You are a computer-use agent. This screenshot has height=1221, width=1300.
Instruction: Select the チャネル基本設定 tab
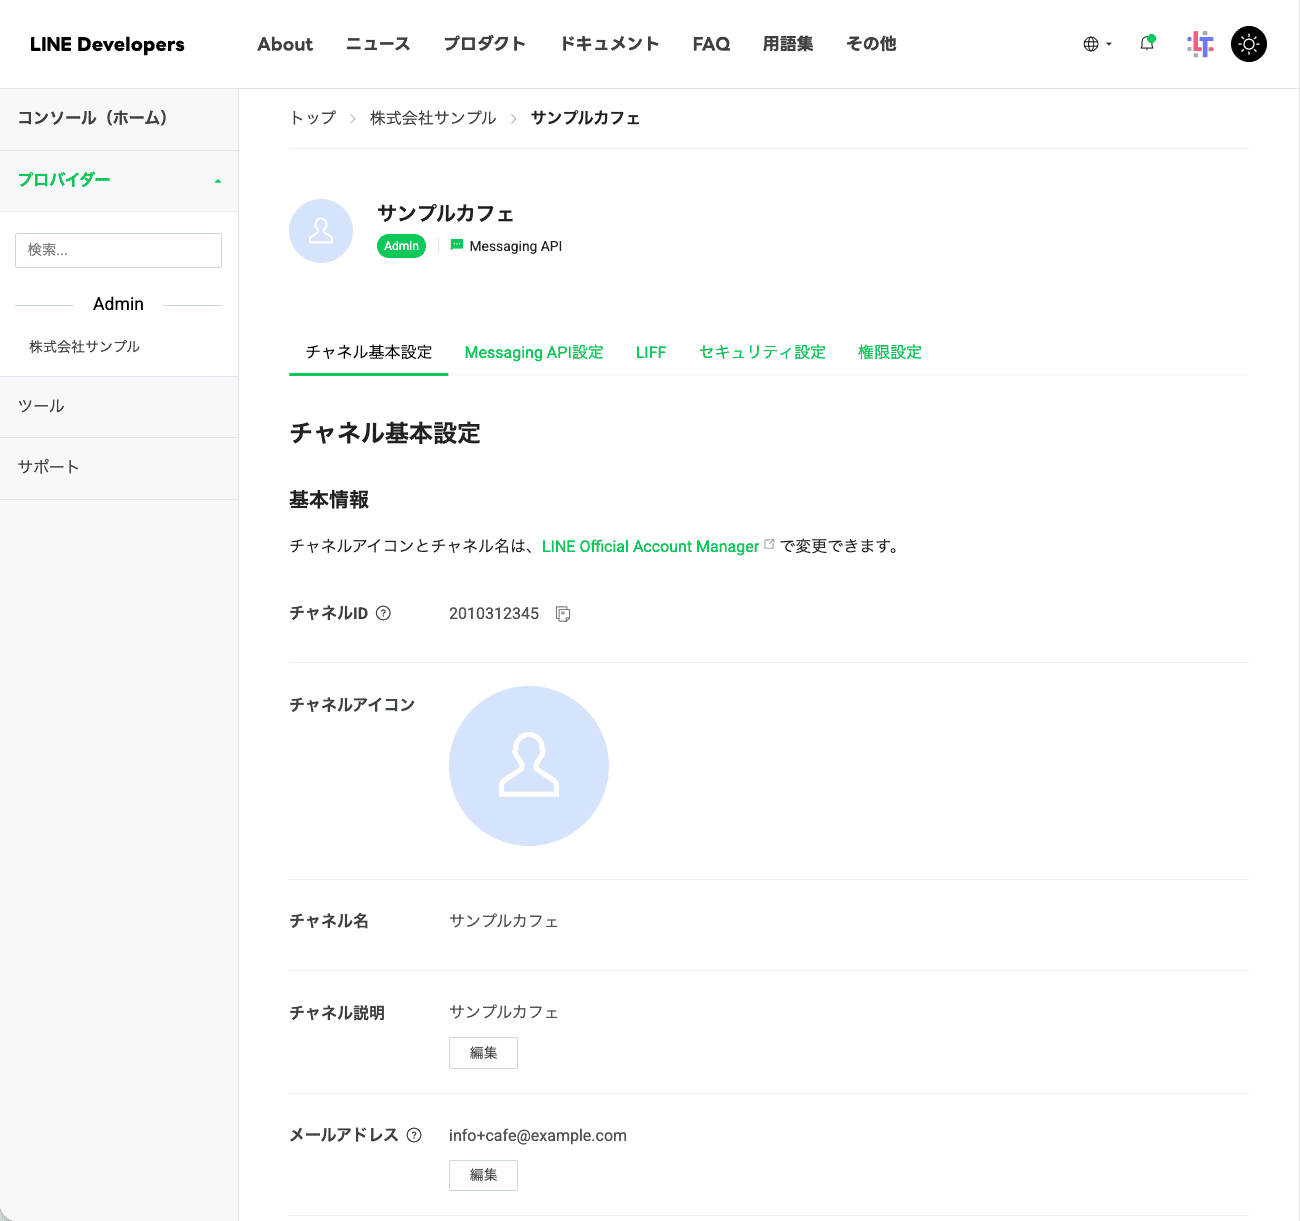(369, 352)
